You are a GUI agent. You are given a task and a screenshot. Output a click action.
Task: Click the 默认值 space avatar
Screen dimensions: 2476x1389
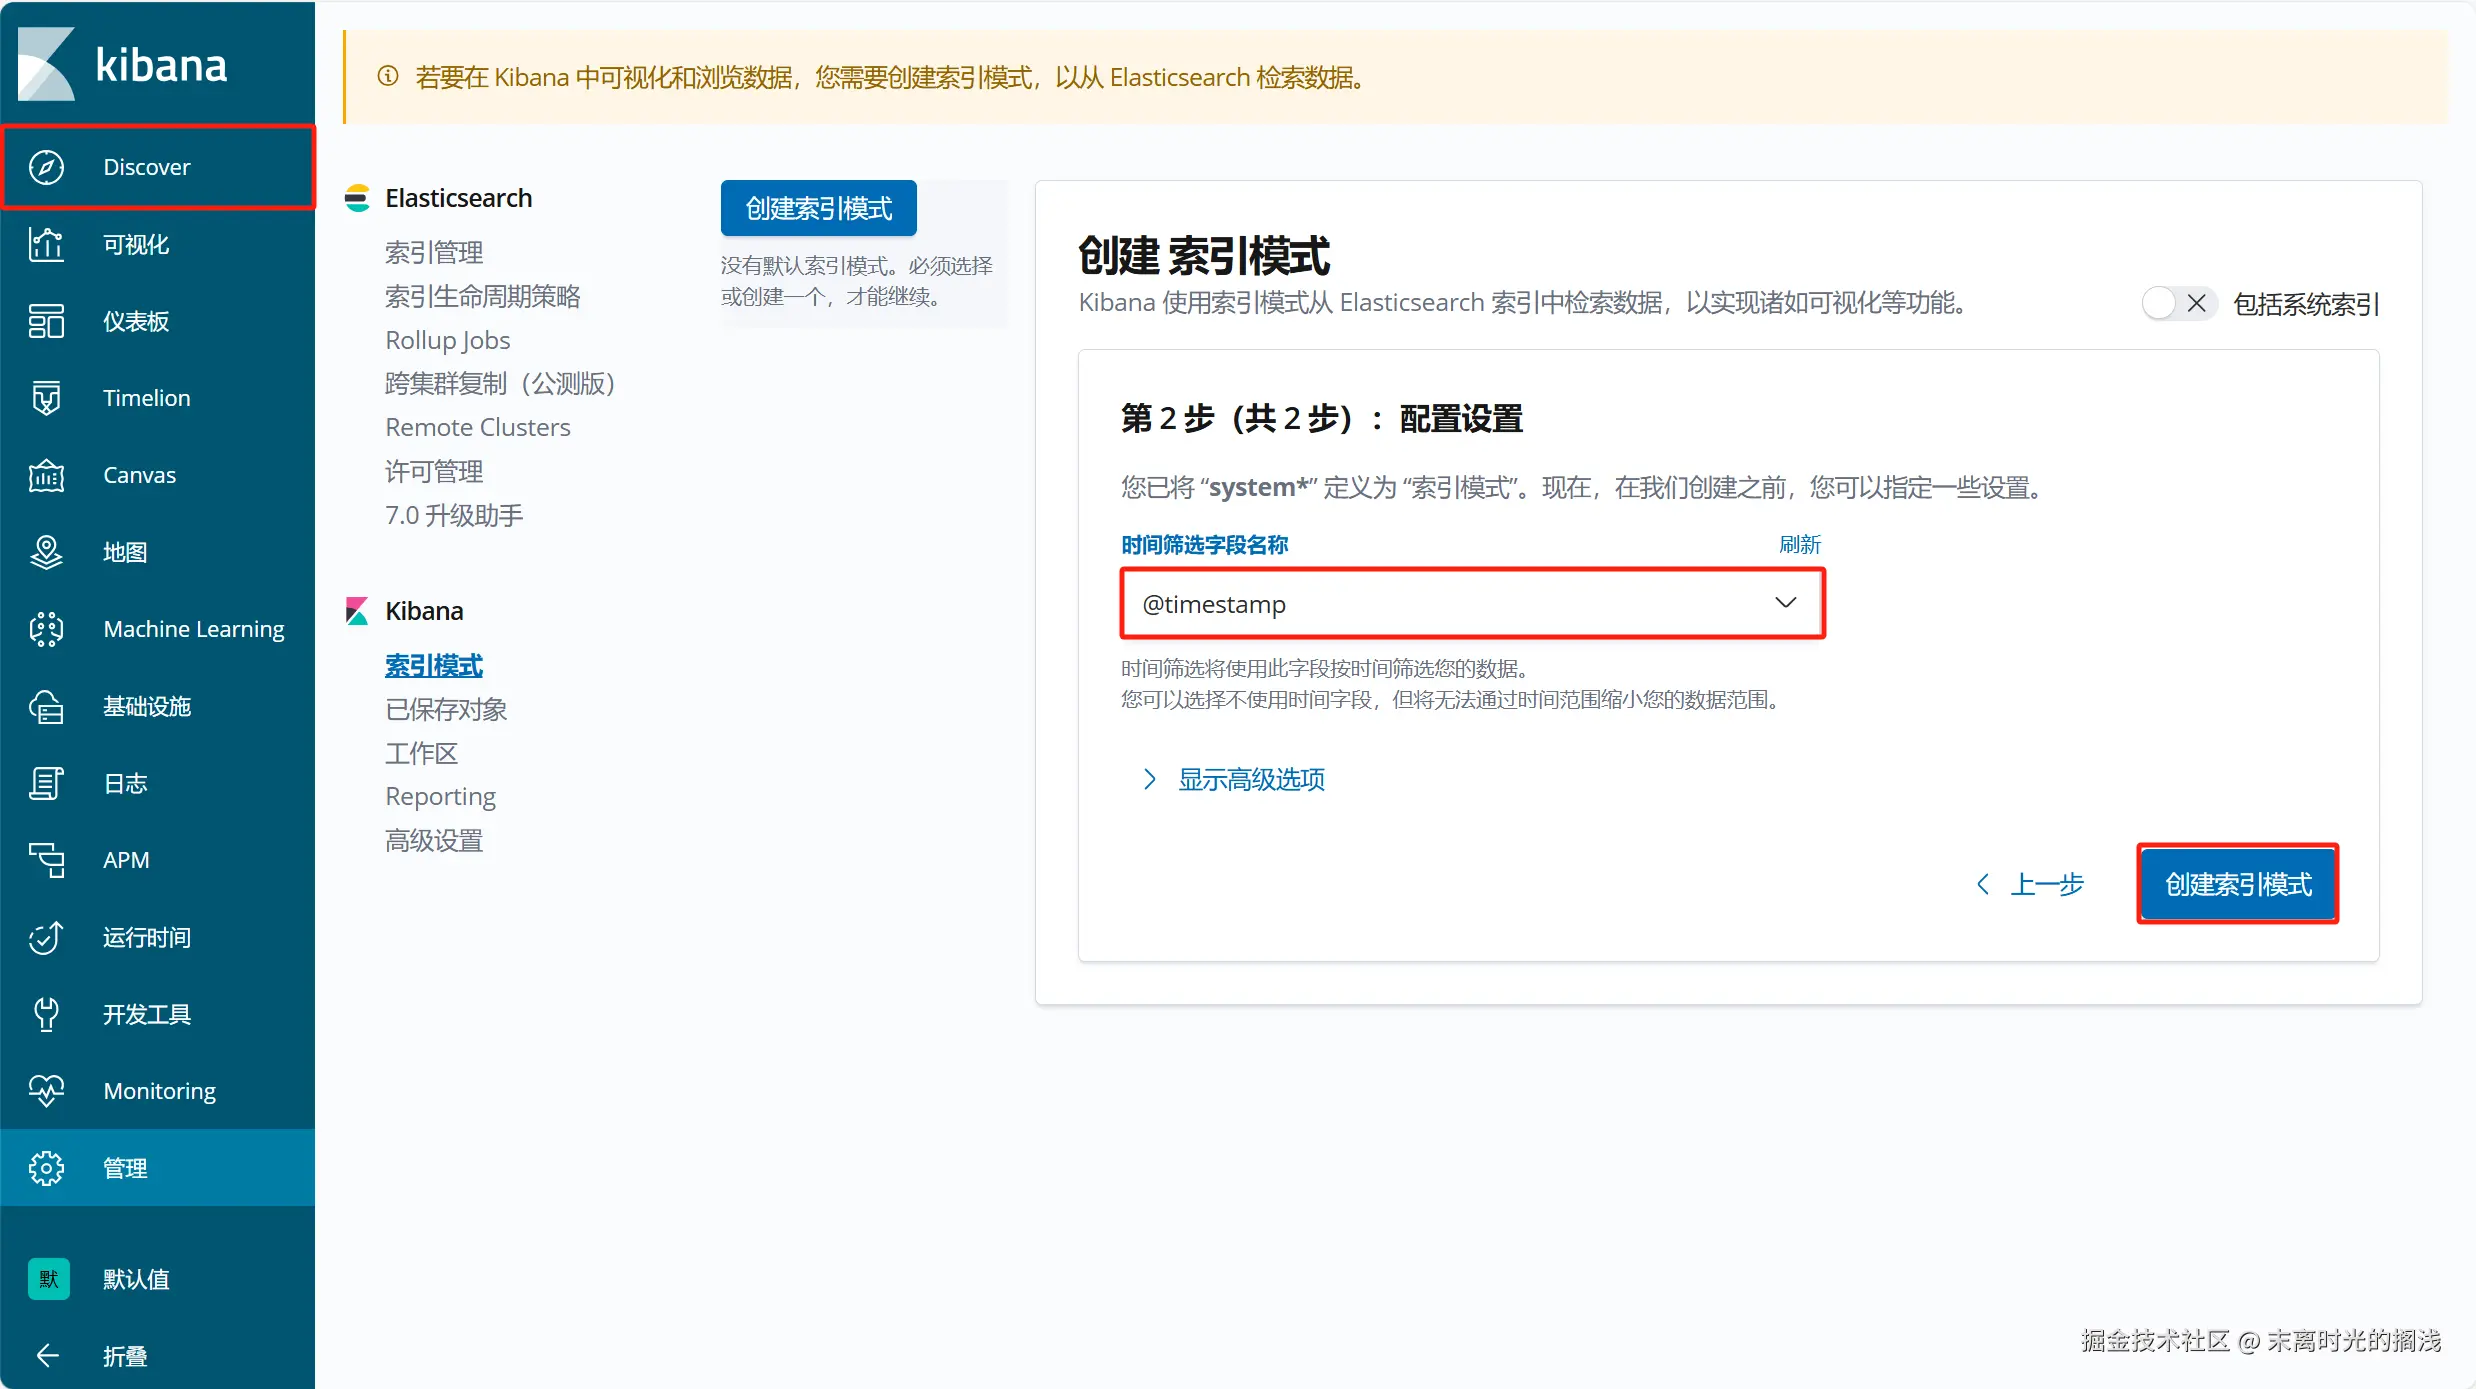click(49, 1279)
